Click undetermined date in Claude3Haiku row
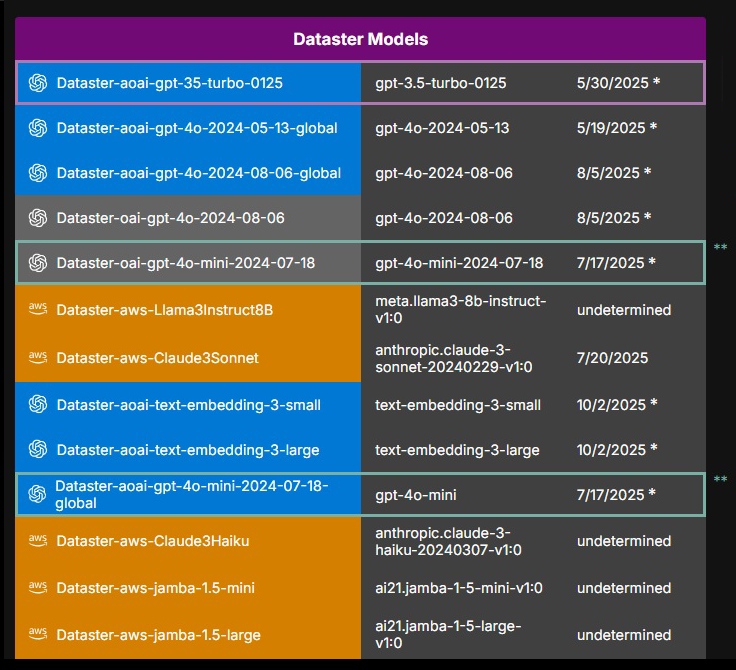 pyautogui.click(x=624, y=541)
